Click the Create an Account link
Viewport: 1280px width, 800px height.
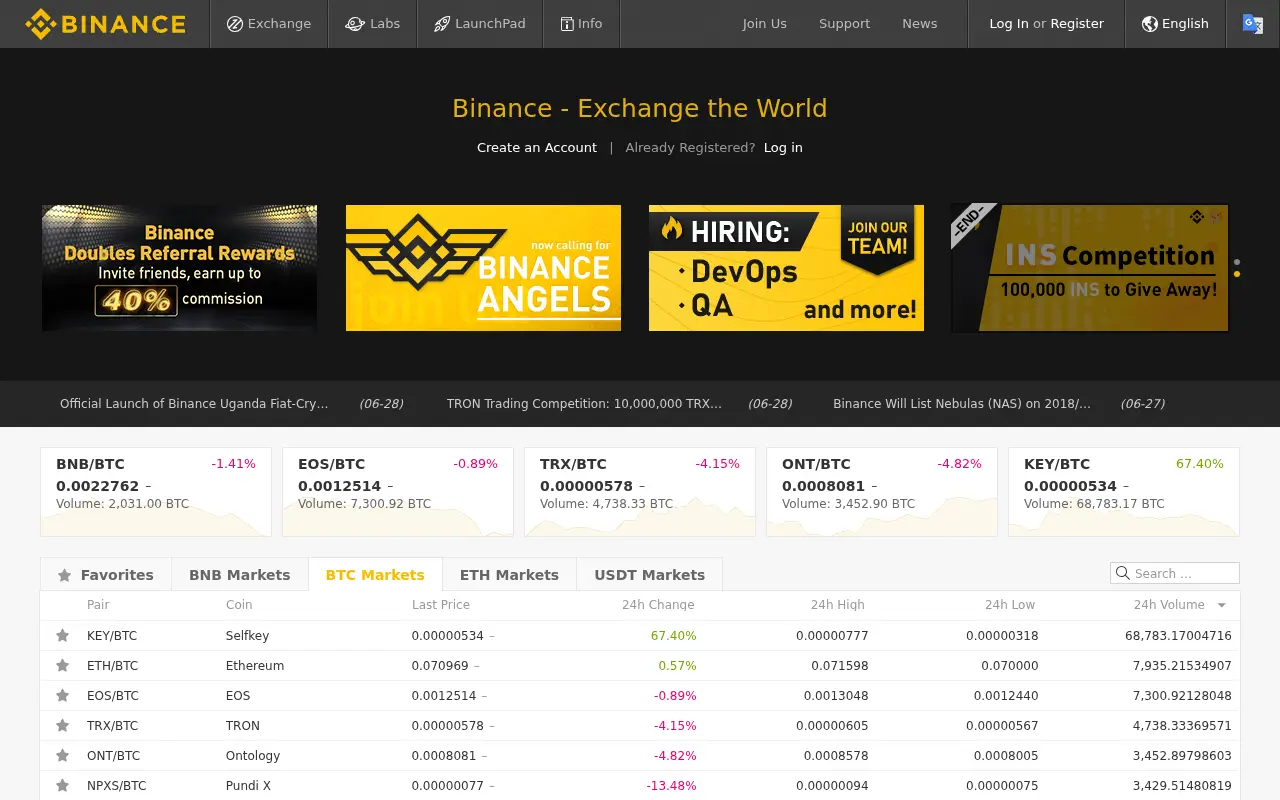(537, 148)
